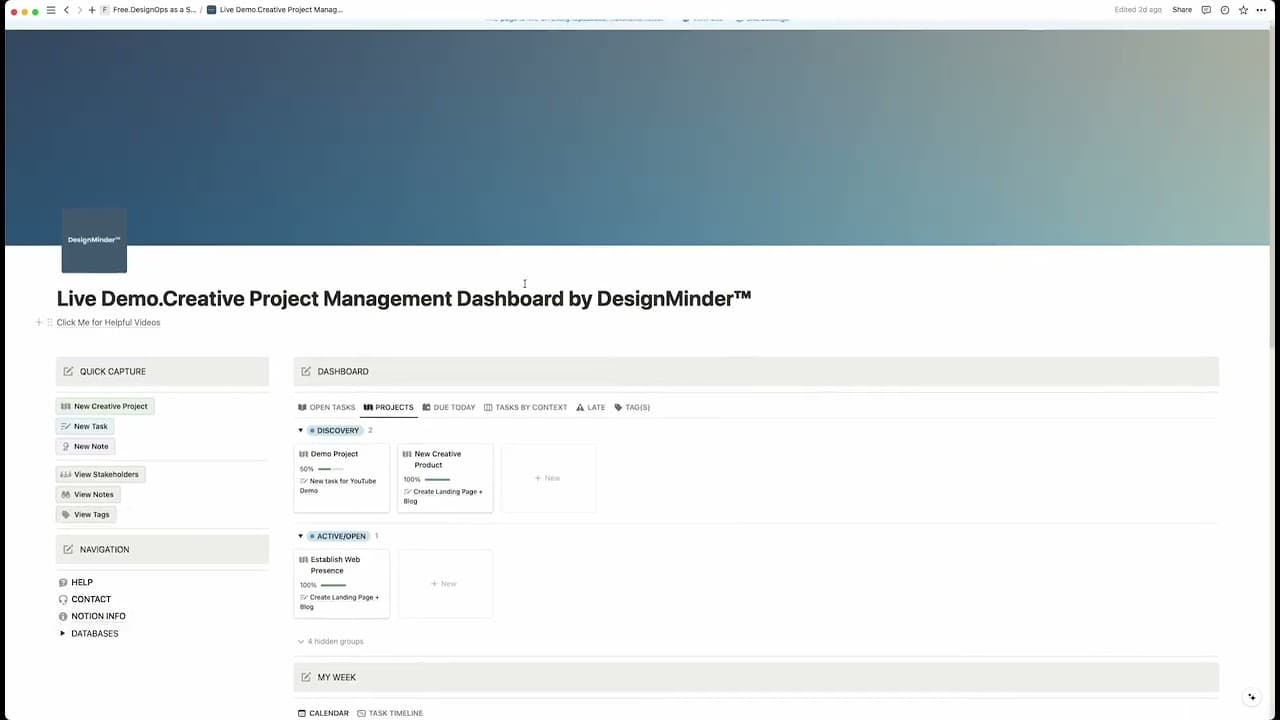1280x720 pixels.
Task: Open the three-dot page options menu
Action: [x=1261, y=10]
